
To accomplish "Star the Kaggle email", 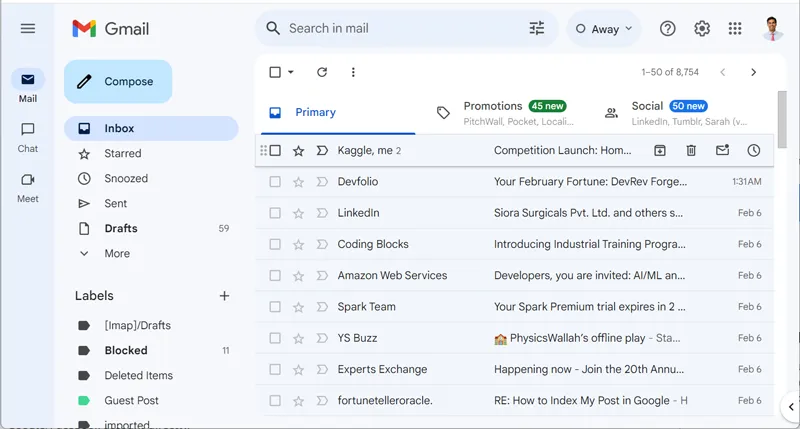I will click(x=298, y=150).
